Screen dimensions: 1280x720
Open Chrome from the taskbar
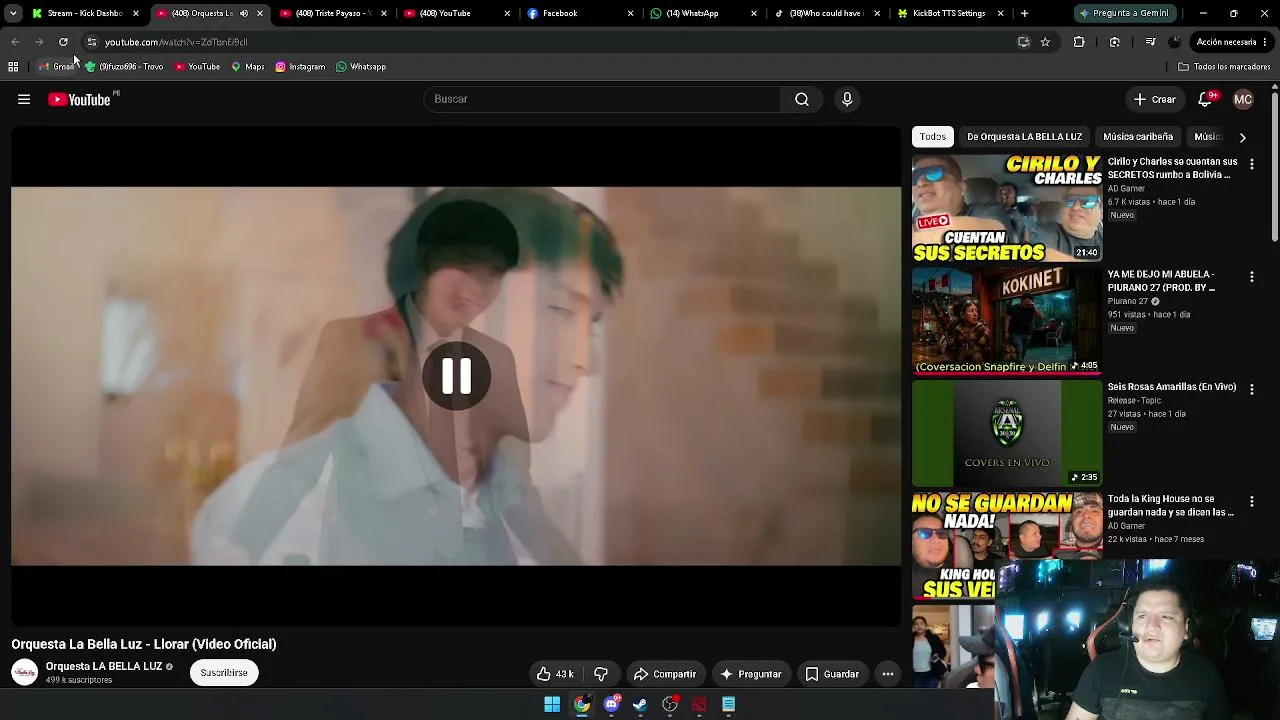pos(581,705)
